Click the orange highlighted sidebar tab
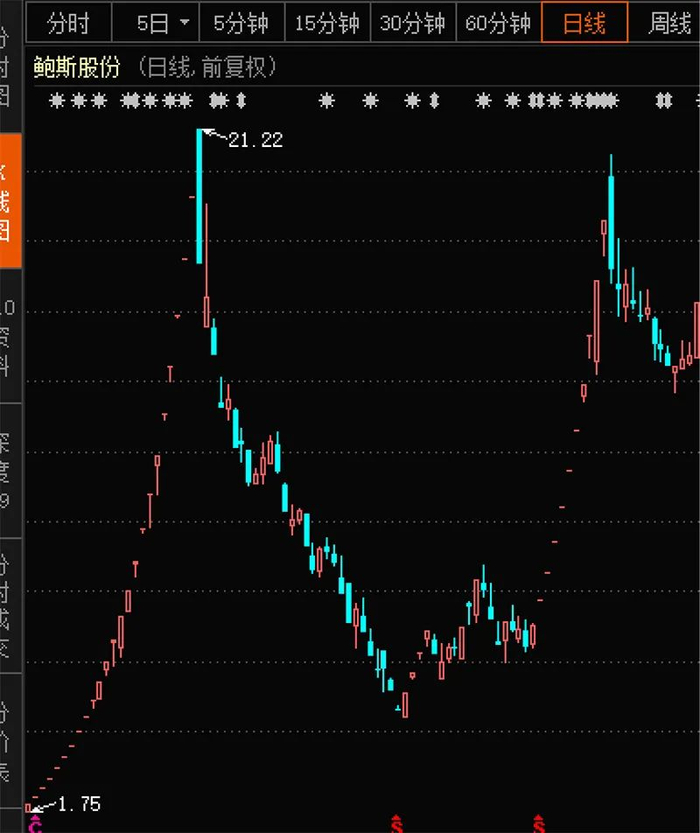Viewport: 700px width, 833px height. (x=11, y=200)
